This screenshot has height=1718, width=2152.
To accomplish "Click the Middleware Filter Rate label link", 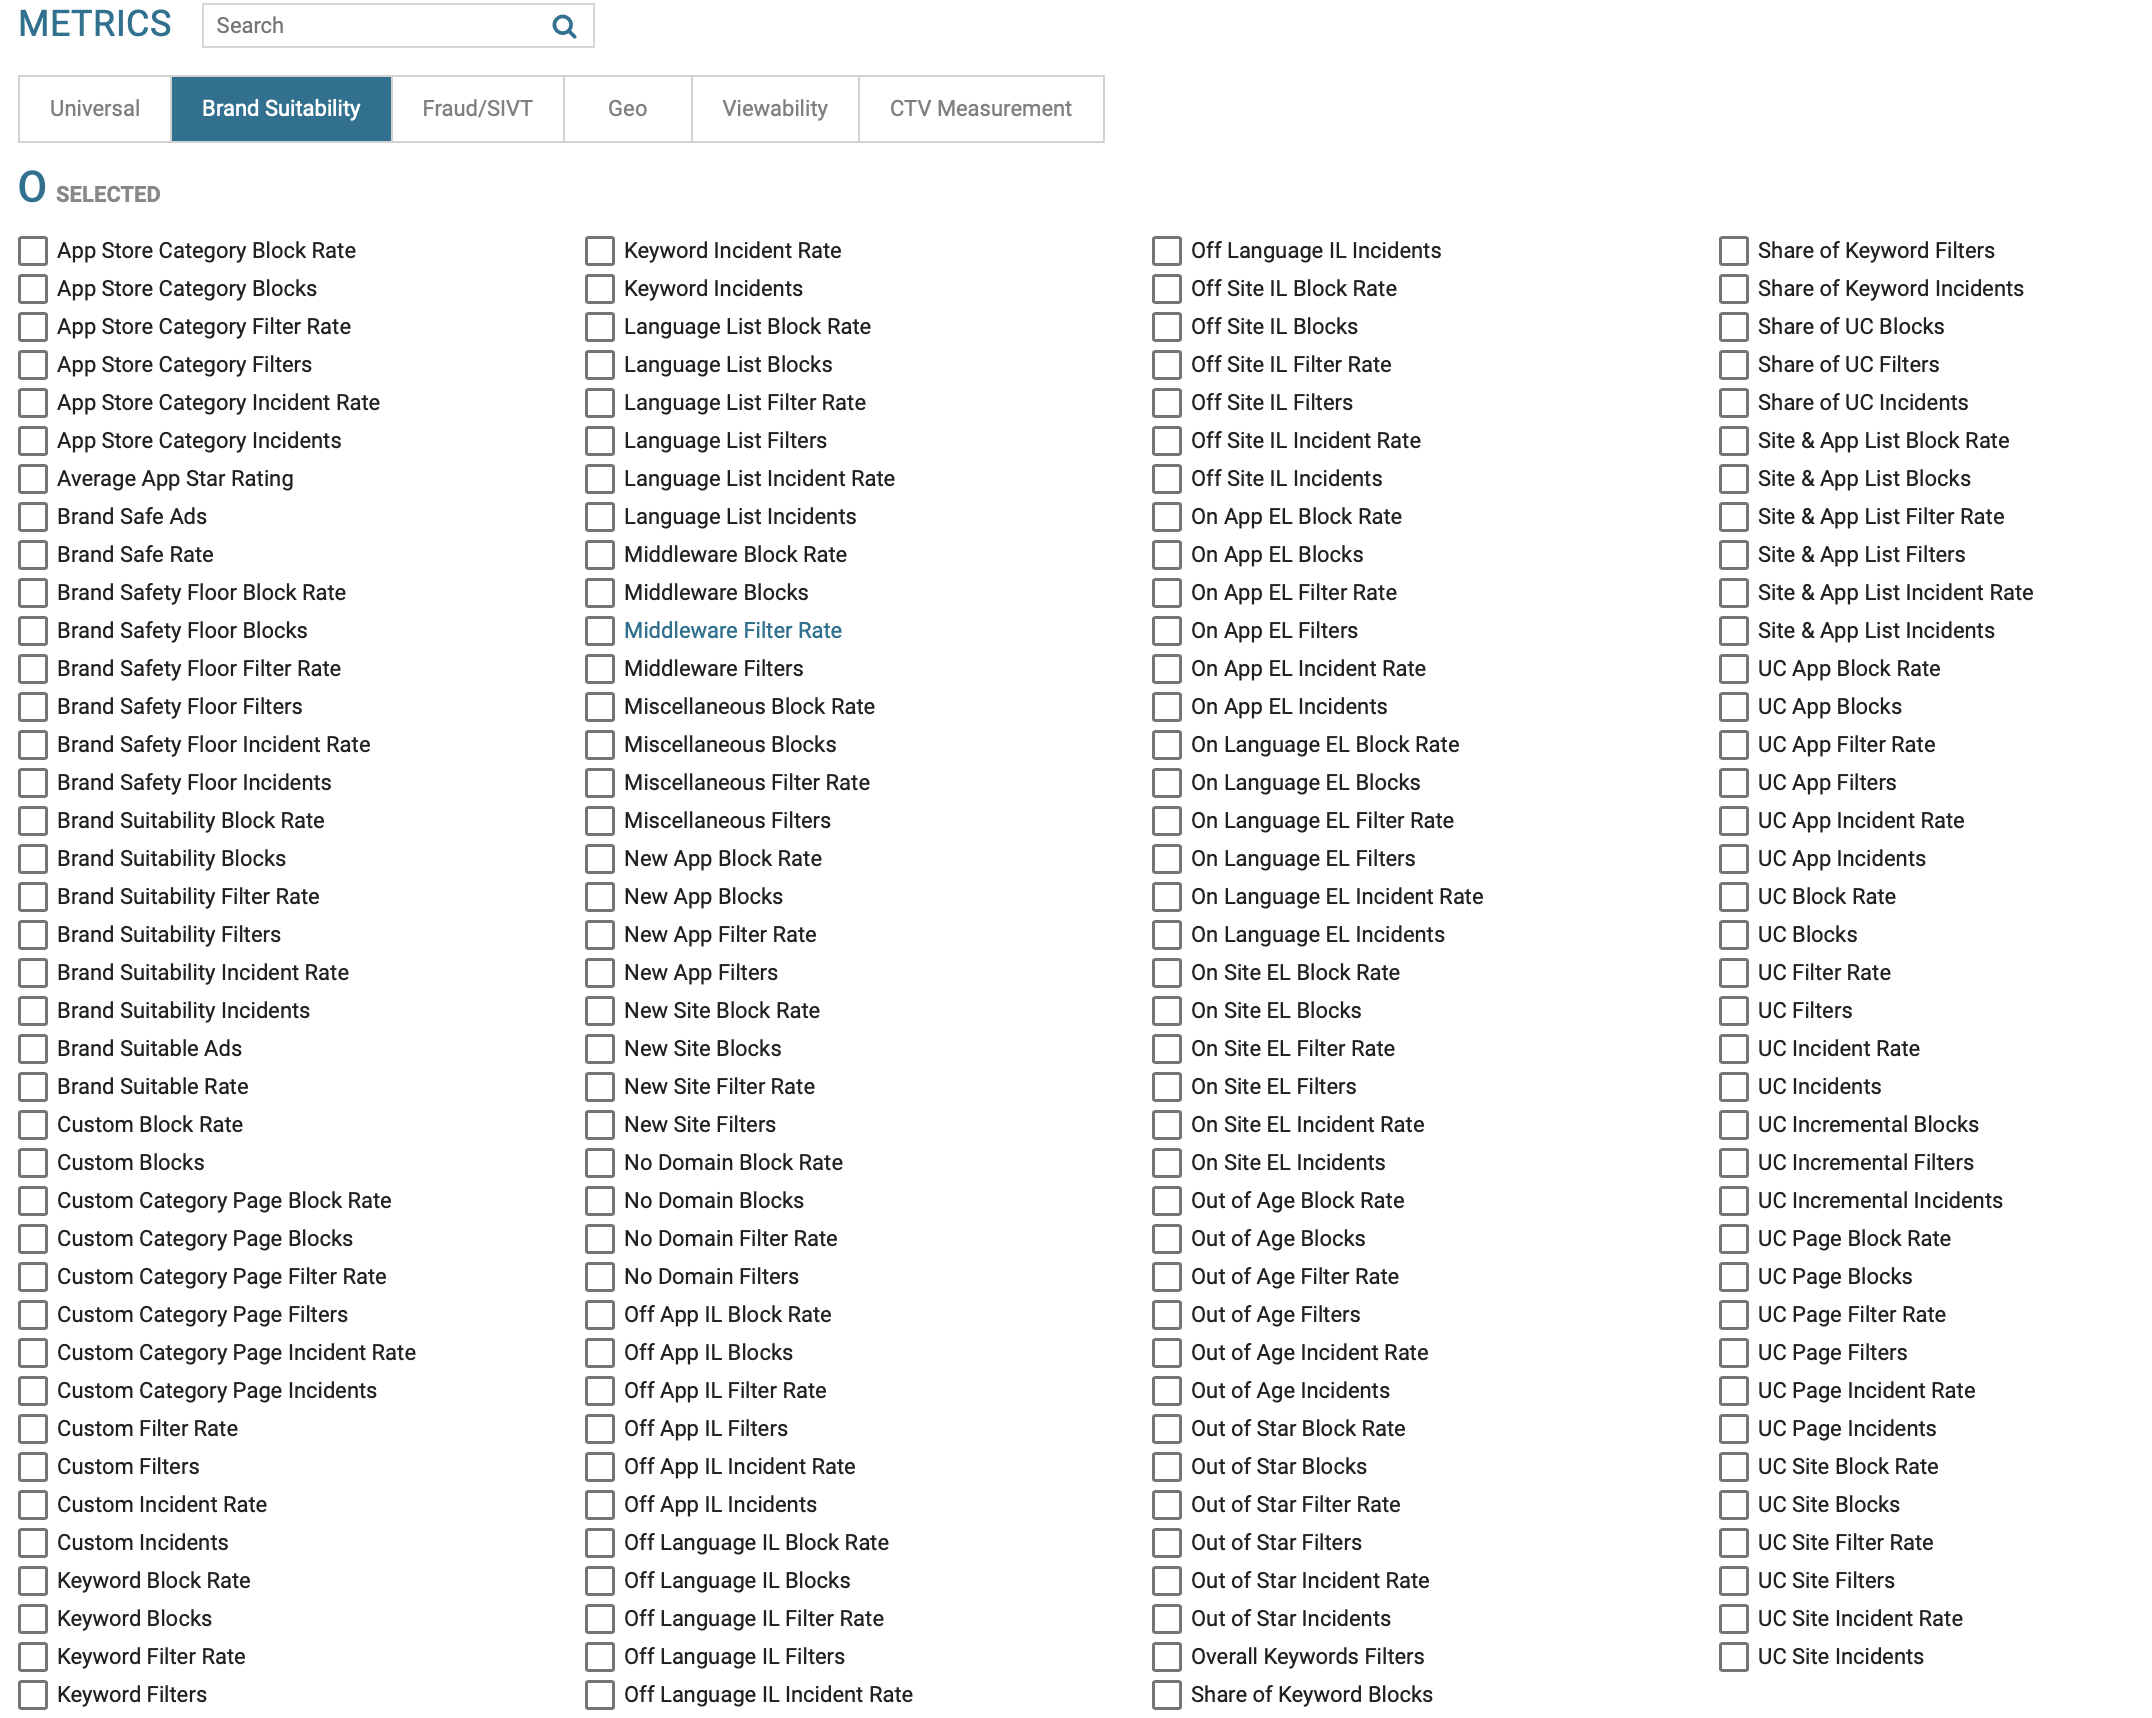I will click(x=732, y=631).
